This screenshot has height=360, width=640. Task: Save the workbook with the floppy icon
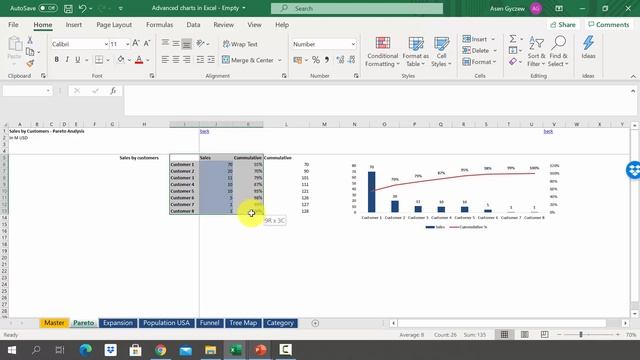click(68, 8)
